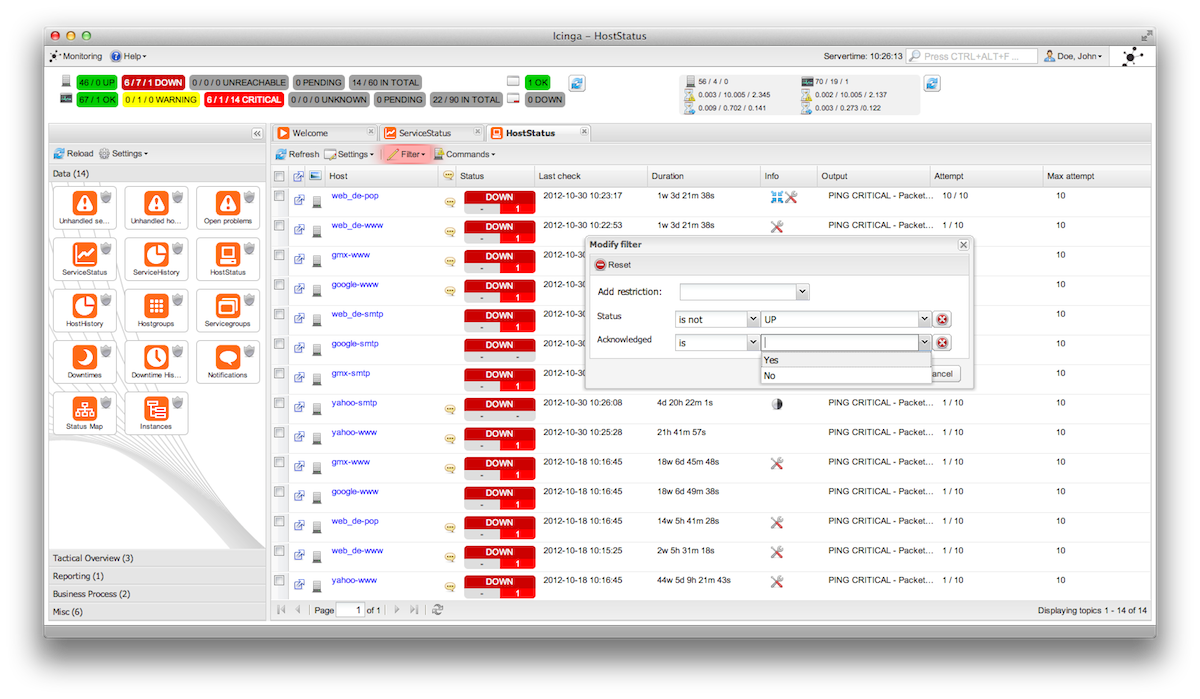Click the page number input field
This screenshot has width=1200, height=699.
(x=350, y=610)
